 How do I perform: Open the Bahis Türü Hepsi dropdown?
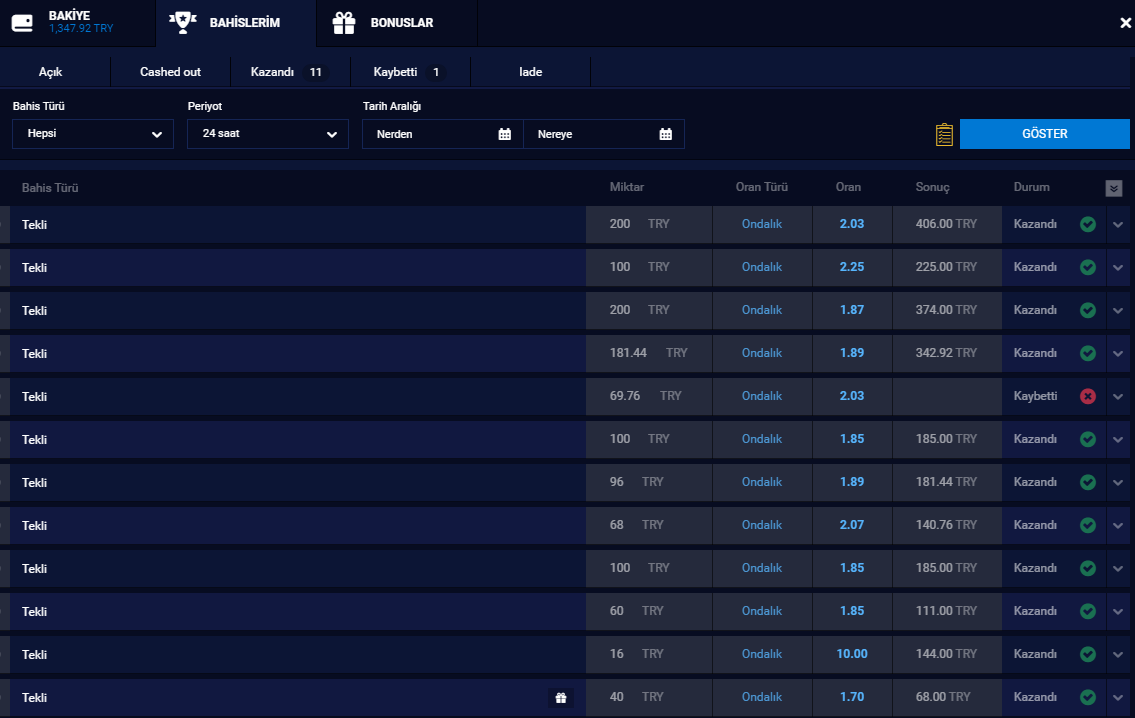click(x=93, y=134)
